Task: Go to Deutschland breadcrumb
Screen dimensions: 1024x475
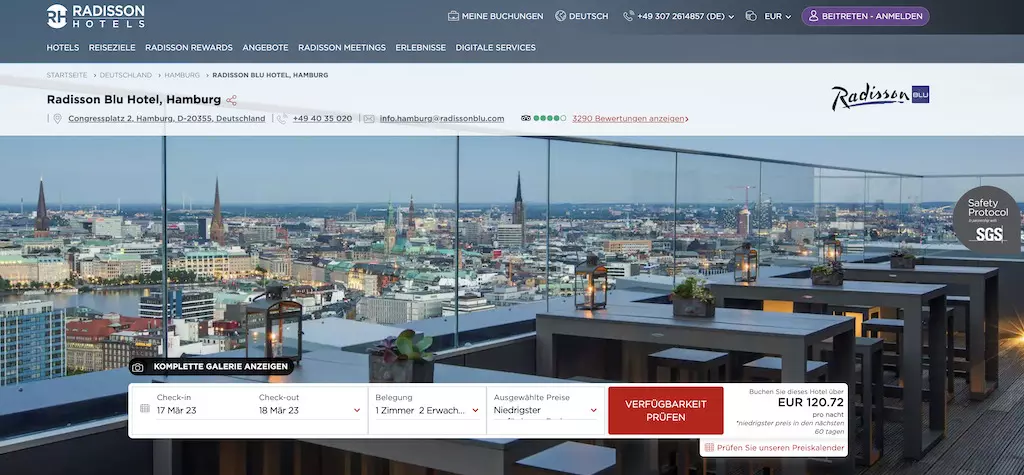Action: 125,75
